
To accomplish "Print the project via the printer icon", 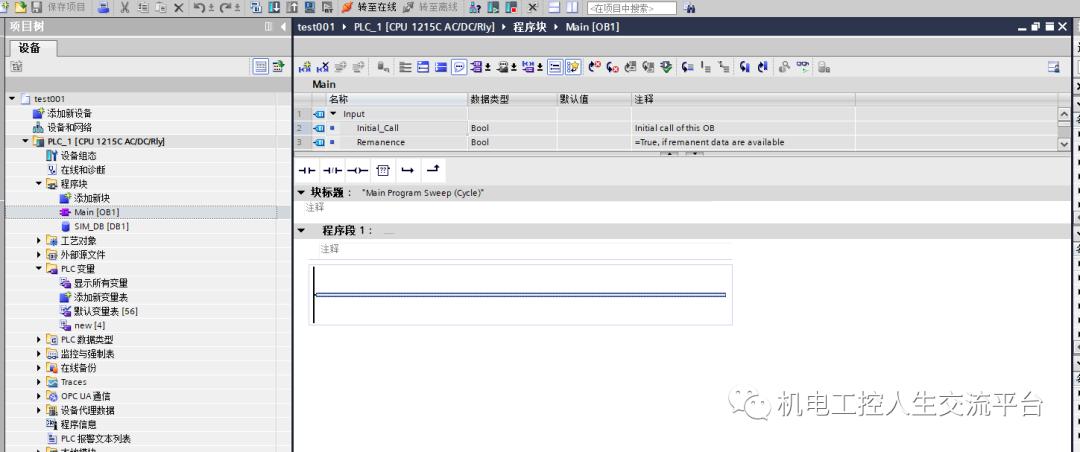I will click(103, 8).
